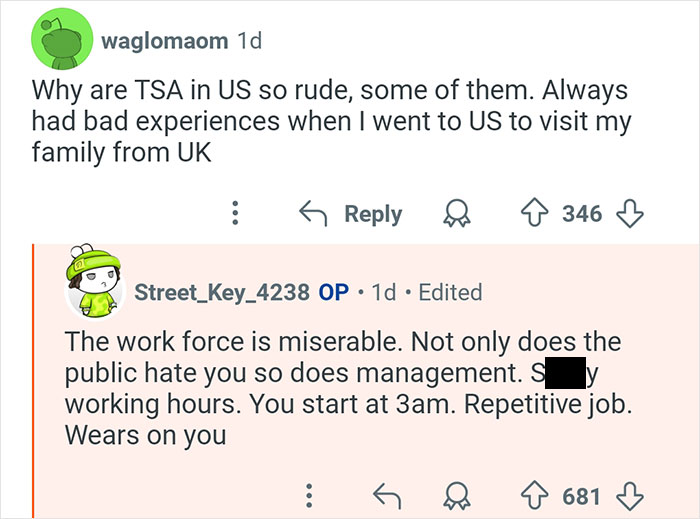Open waglomaom's user profile link

pos(164,42)
